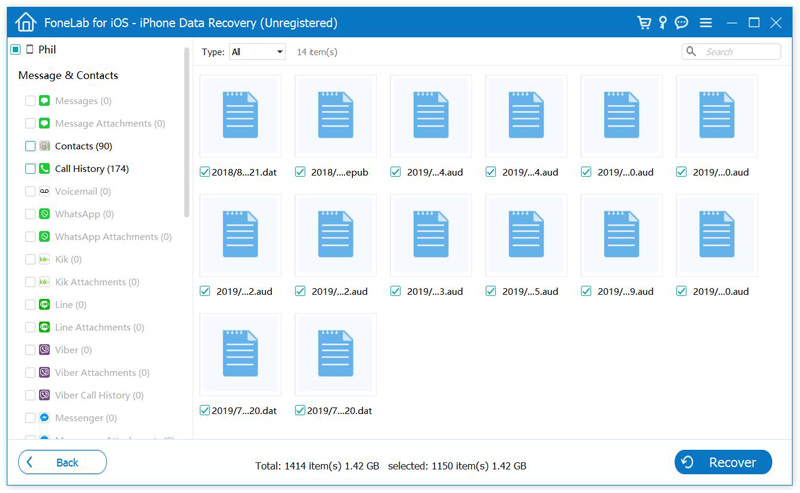Uncheck the 2019/...5.aud file checkbox
The width and height of the screenshot is (800, 493).
click(491, 291)
